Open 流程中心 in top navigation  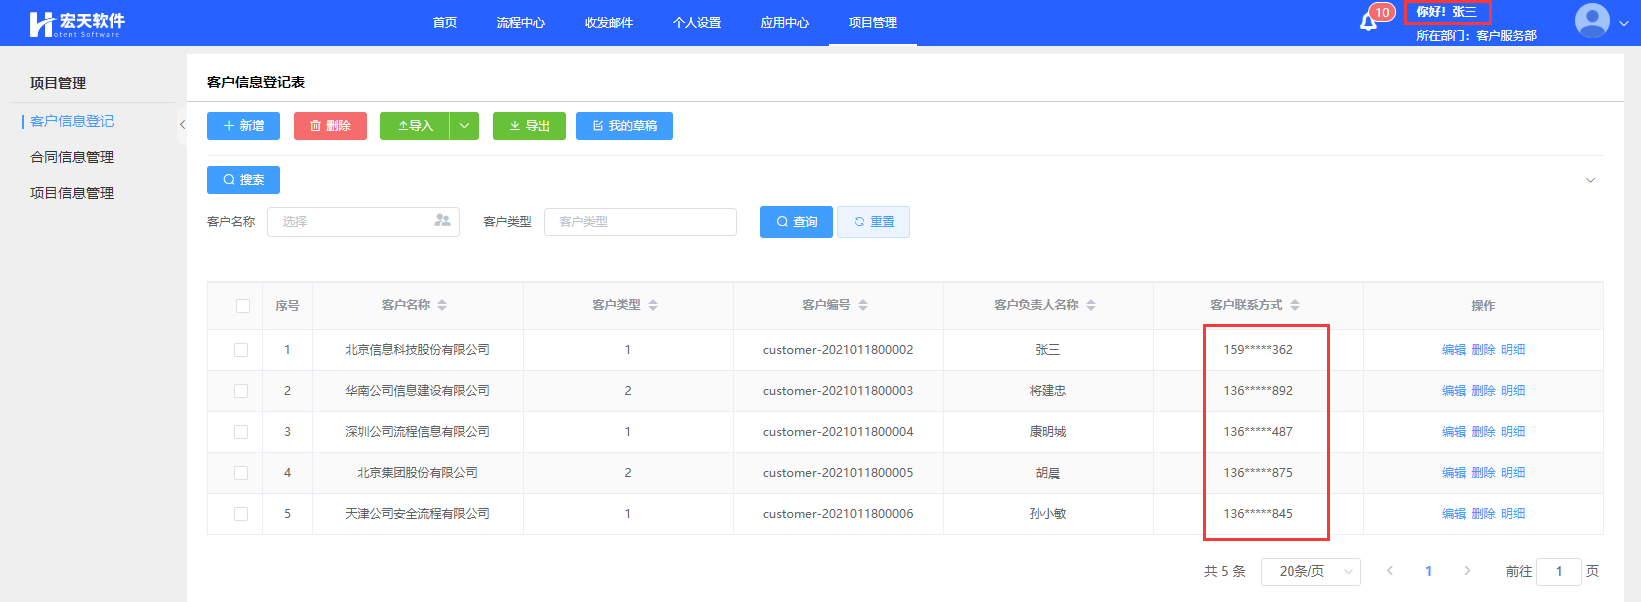coord(520,23)
